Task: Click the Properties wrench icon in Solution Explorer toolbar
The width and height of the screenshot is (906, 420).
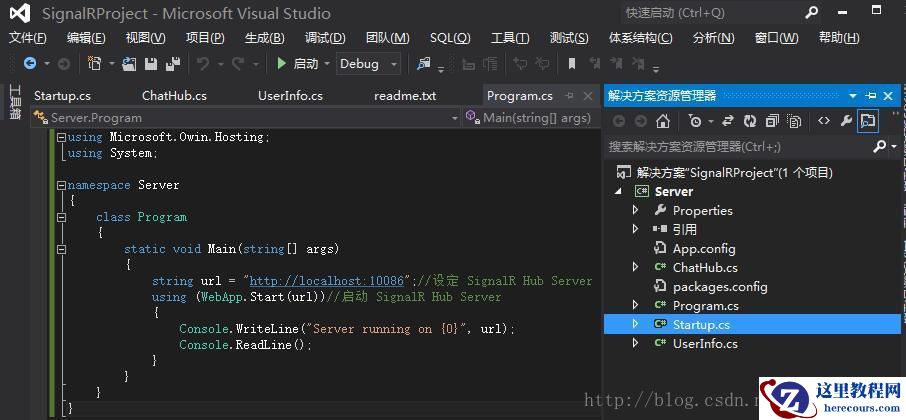Action: coord(846,121)
